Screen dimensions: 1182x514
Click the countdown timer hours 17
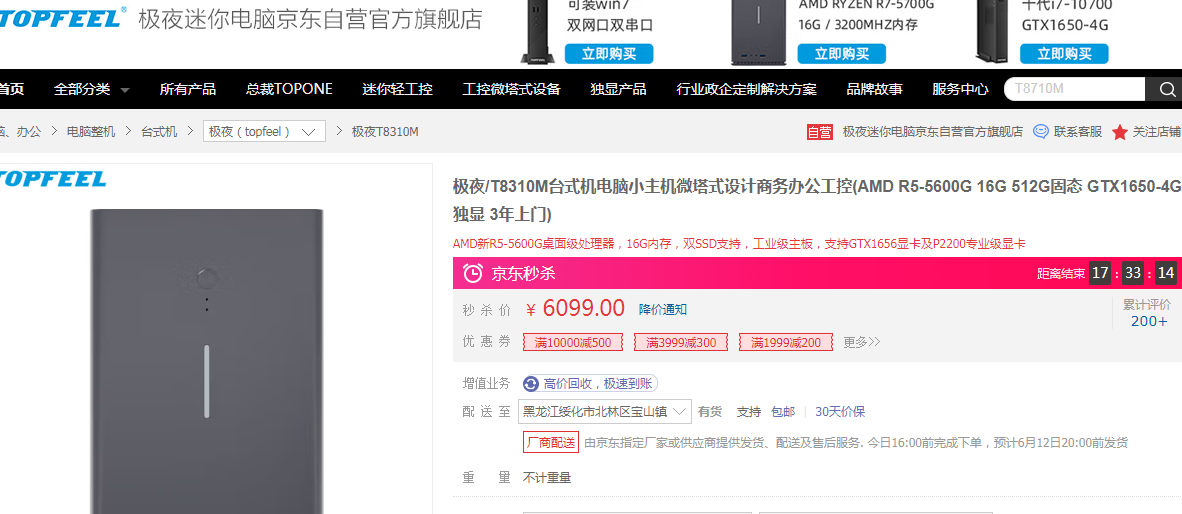coord(1100,273)
